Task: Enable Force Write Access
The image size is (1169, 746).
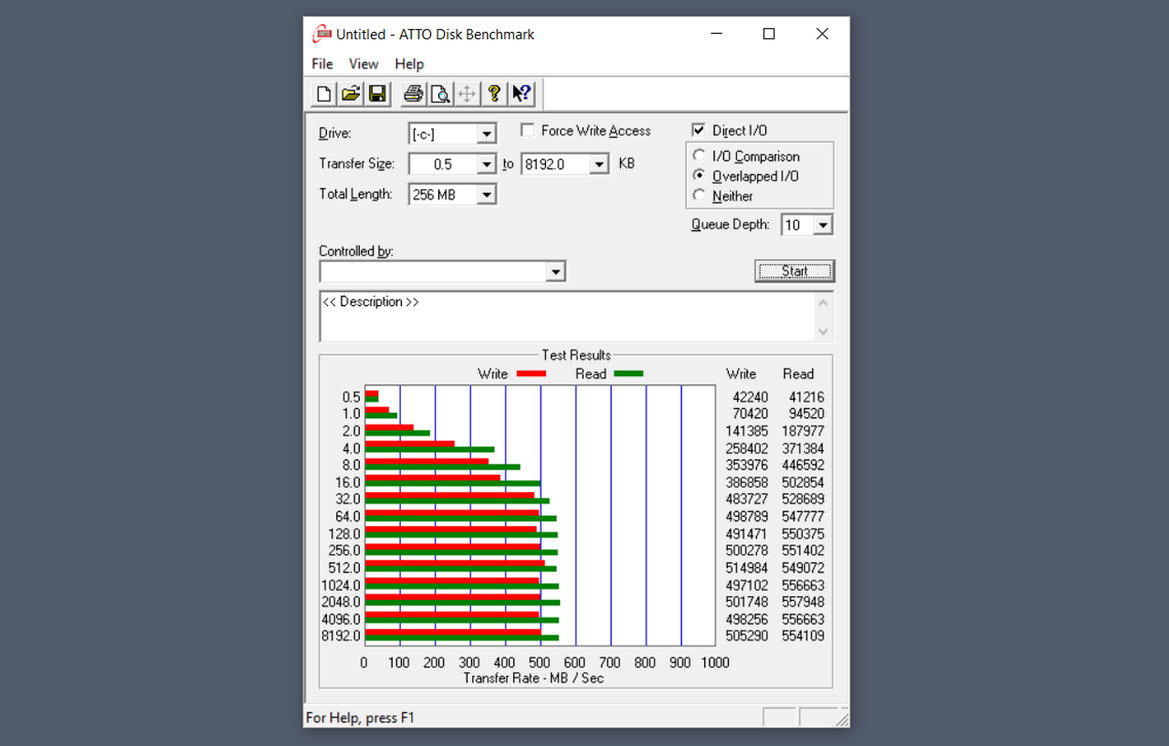Action: point(527,130)
